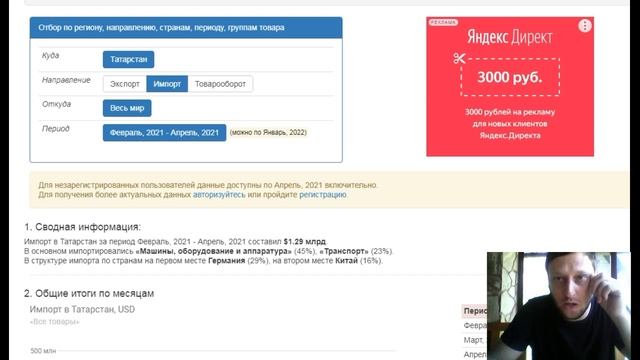Click the Яндекс Директ ad title
The height and width of the screenshot is (360, 640).
(x=510, y=37)
